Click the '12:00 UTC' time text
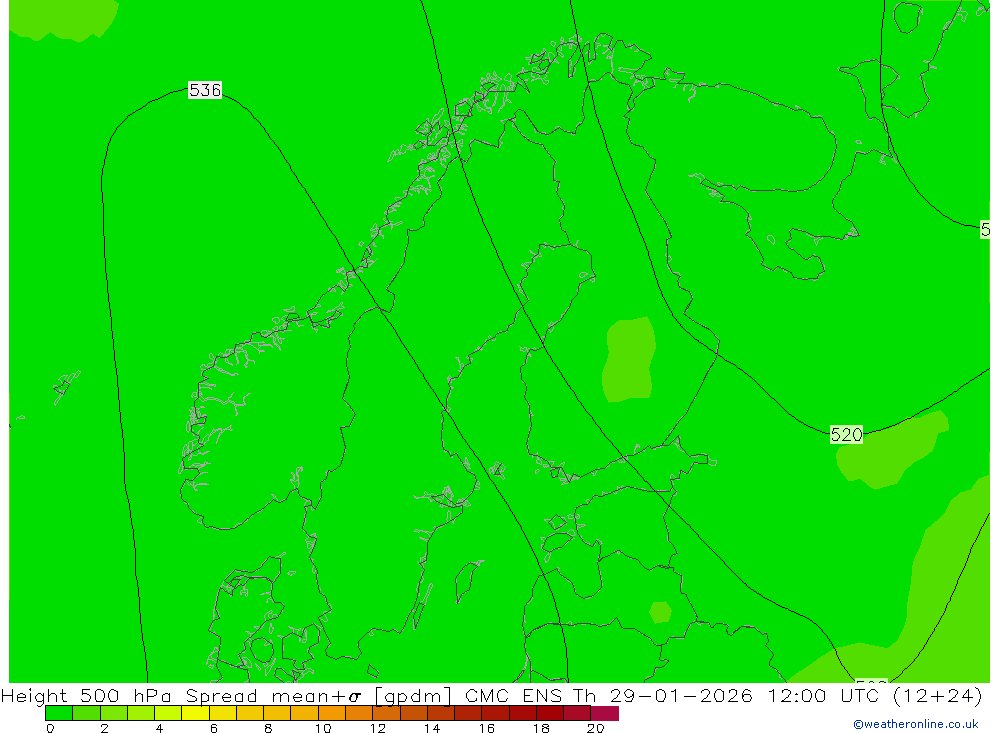This screenshot has height=733, width=1000. [825, 695]
